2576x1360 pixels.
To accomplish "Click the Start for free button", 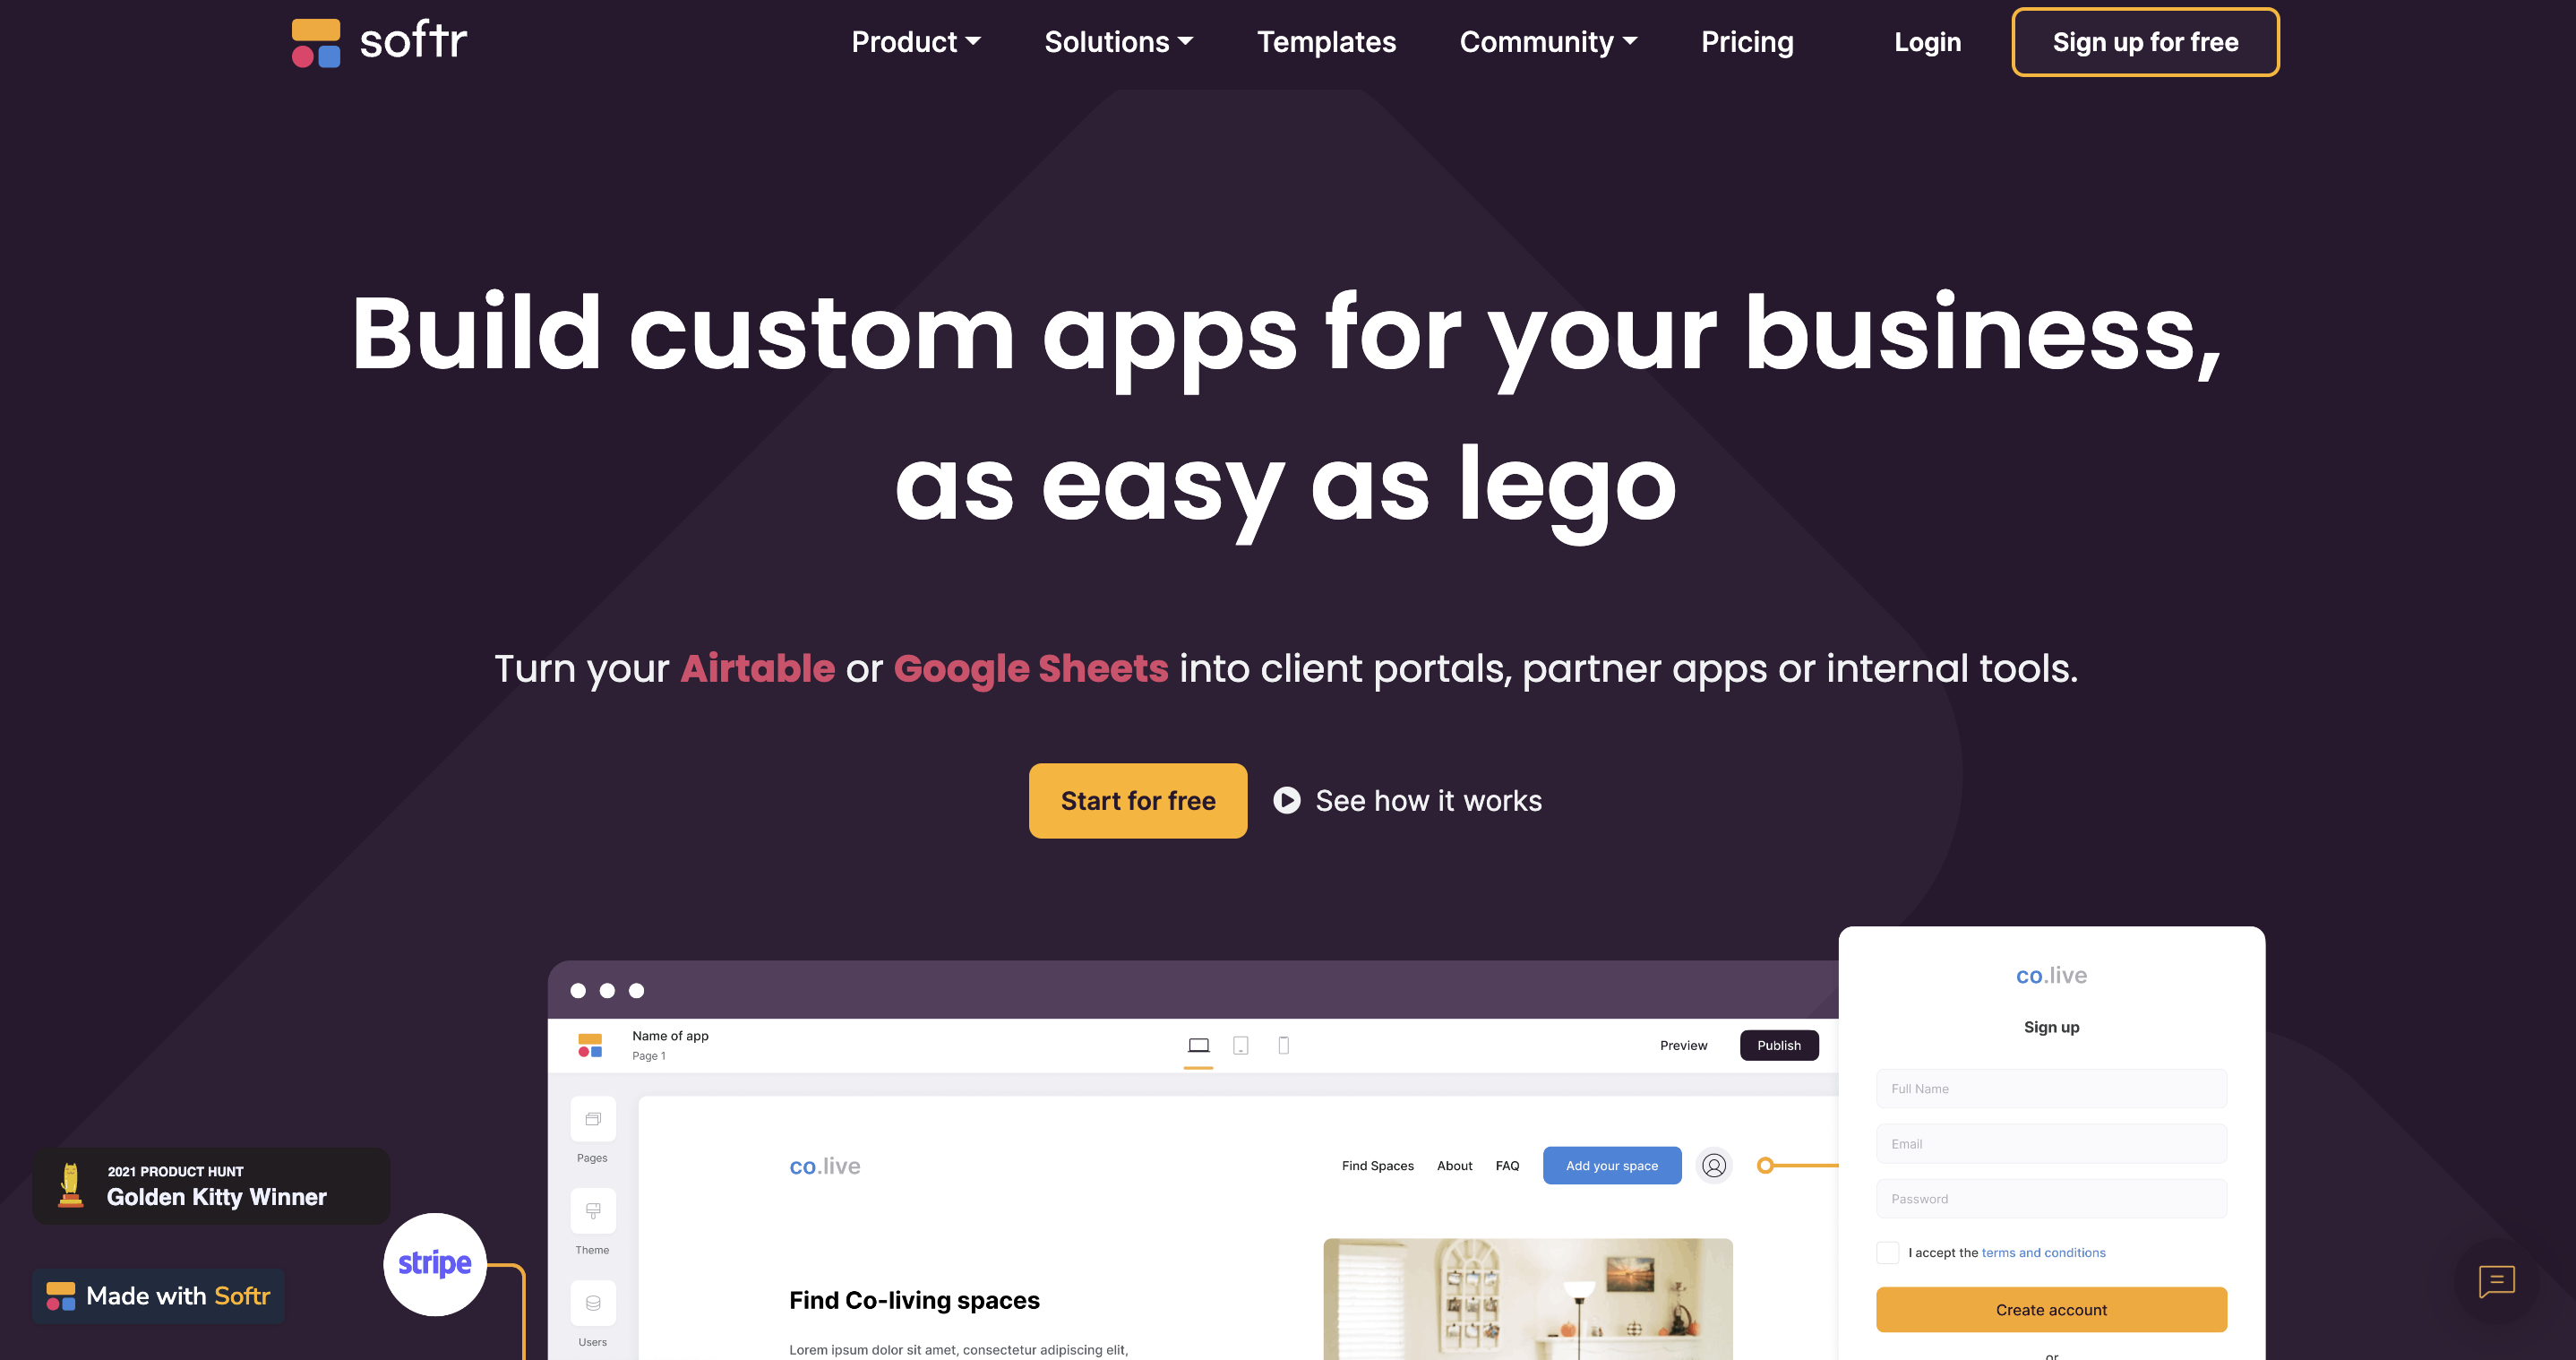I will coord(1138,799).
